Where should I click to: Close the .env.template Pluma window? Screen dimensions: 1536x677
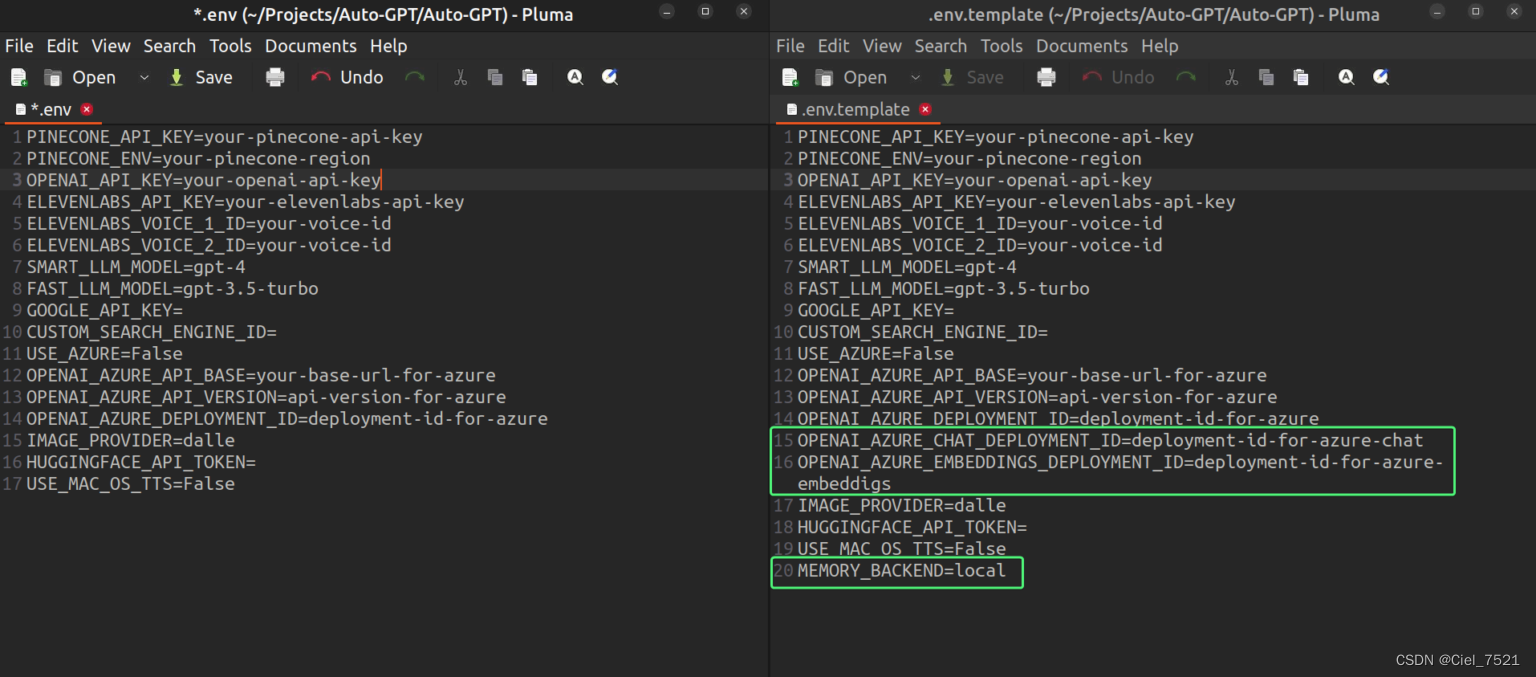tap(1513, 12)
